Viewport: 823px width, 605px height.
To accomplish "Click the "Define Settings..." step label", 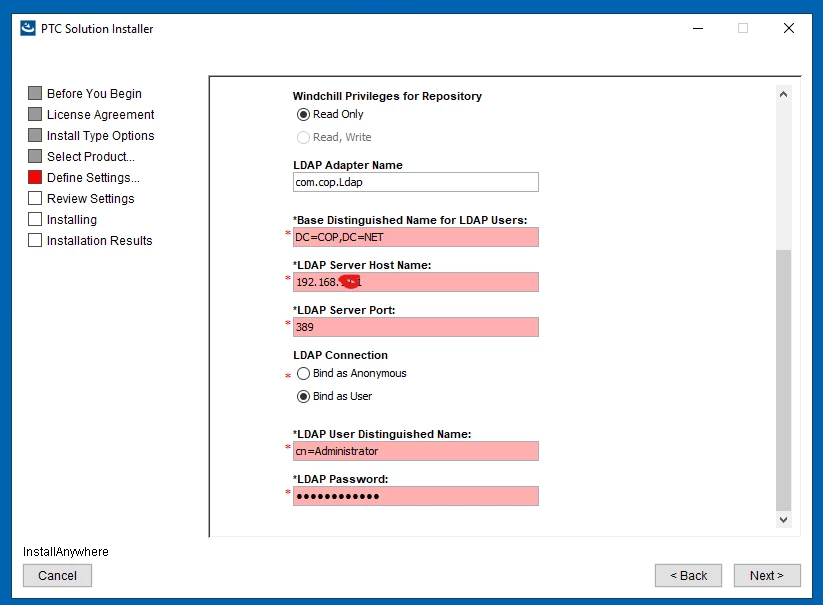I will pyautogui.click(x=93, y=177).
